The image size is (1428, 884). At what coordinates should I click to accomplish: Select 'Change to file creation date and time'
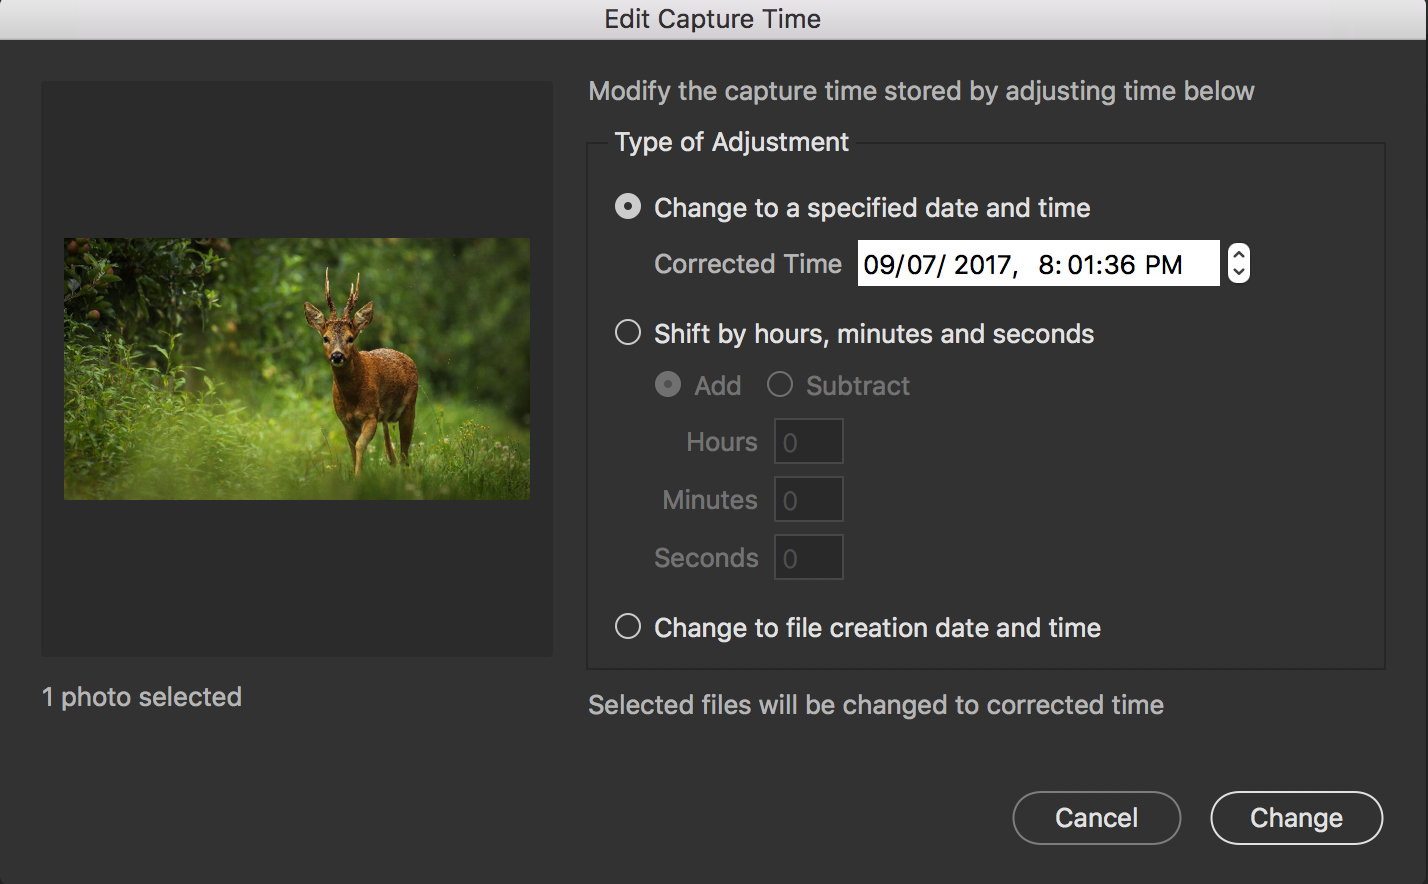(x=628, y=627)
